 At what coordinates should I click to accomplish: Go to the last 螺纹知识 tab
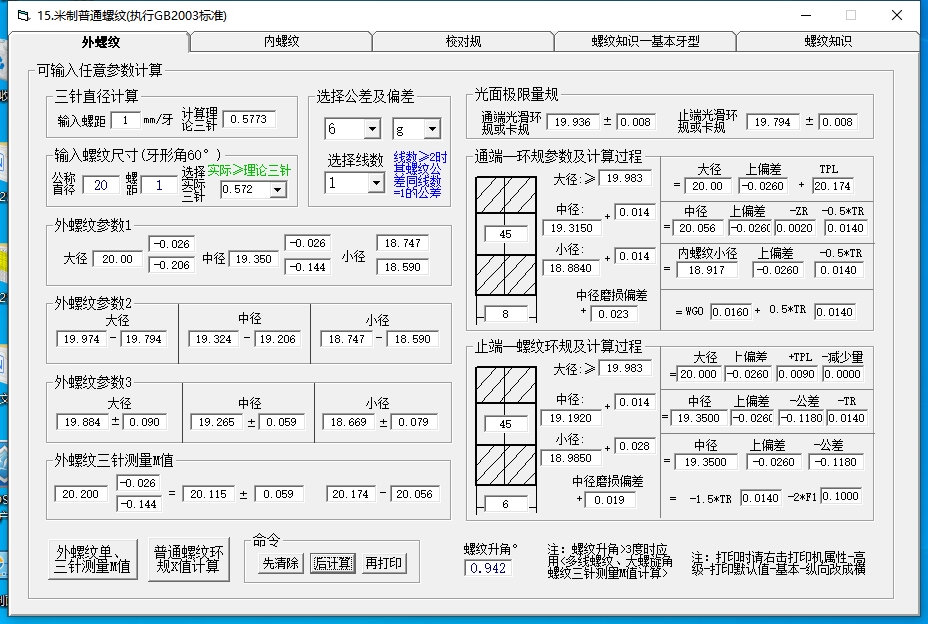pyautogui.click(x=827, y=42)
